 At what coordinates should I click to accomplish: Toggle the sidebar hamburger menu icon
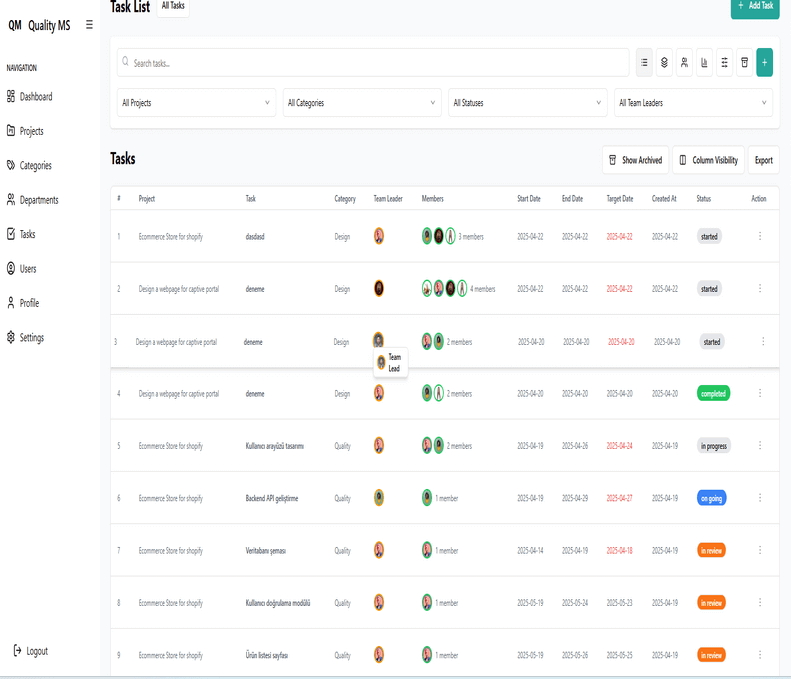tap(89, 25)
